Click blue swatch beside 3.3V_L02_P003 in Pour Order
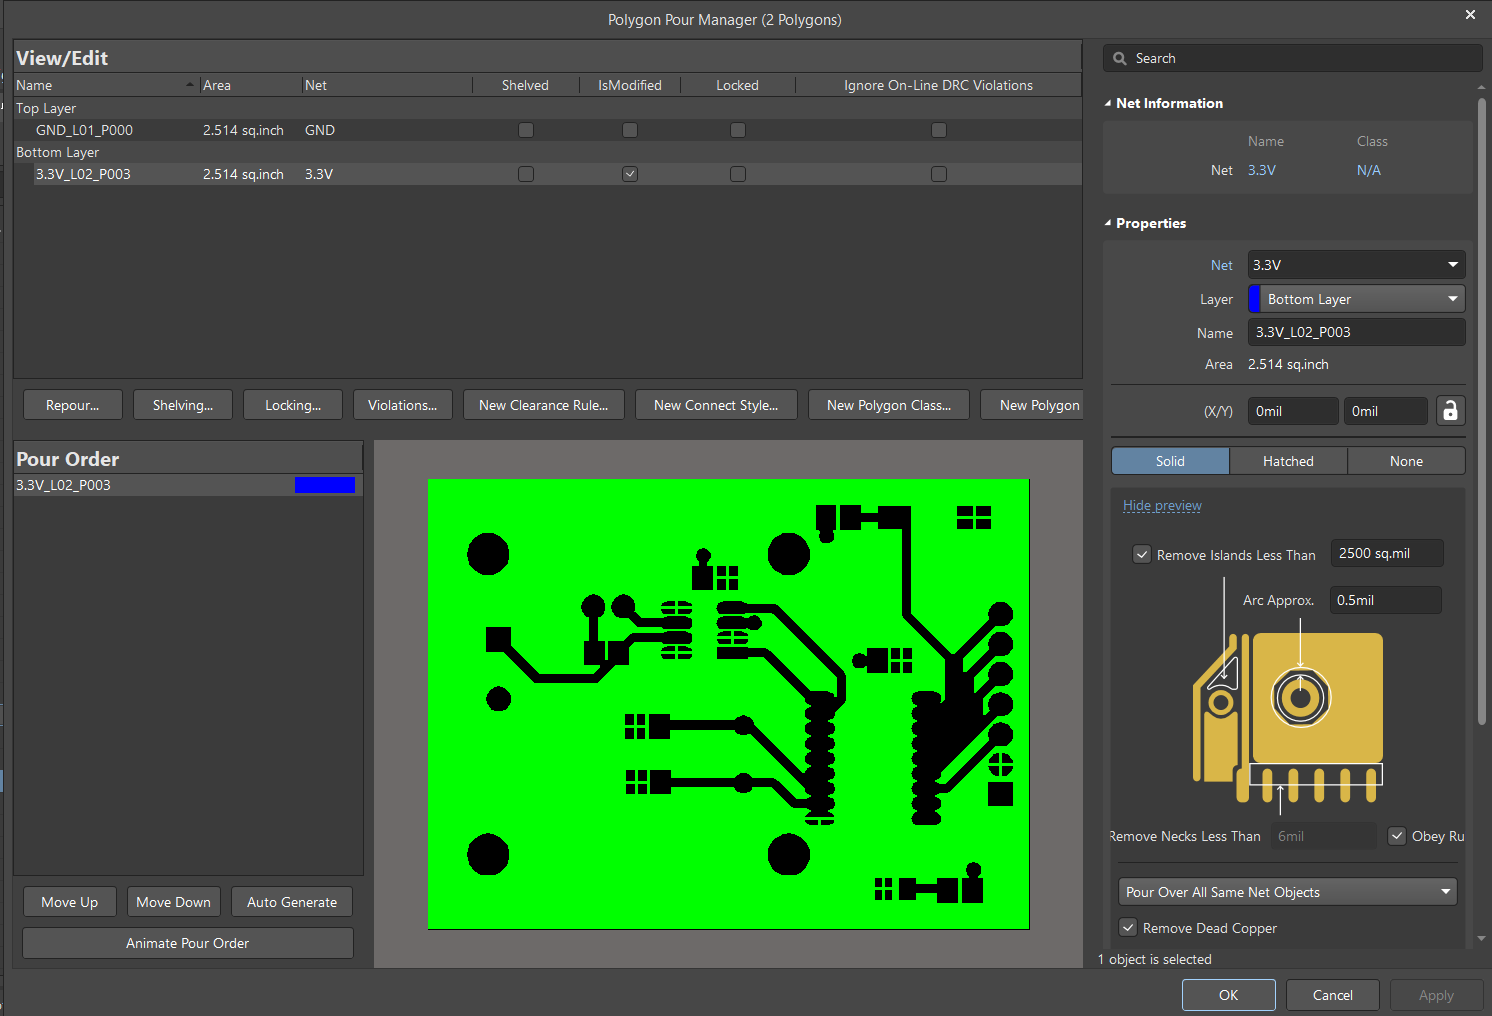The height and width of the screenshot is (1016, 1492). pos(325,485)
